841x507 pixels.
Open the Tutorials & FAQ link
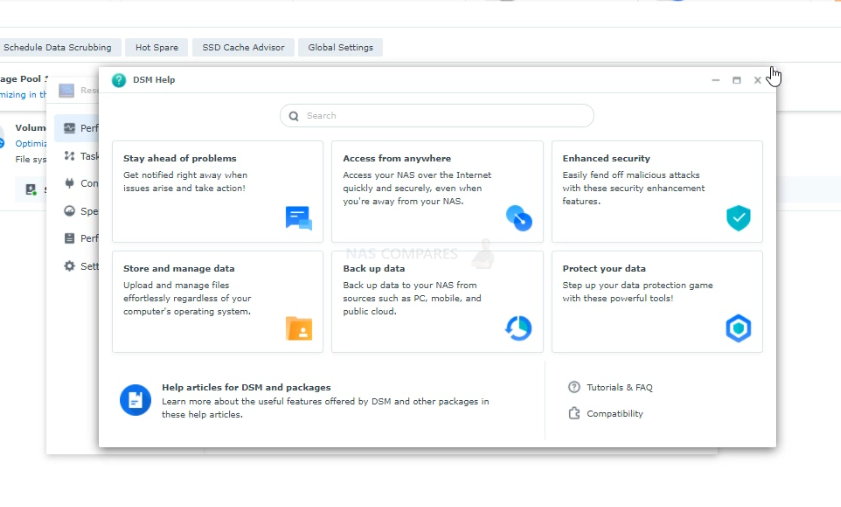pos(619,387)
